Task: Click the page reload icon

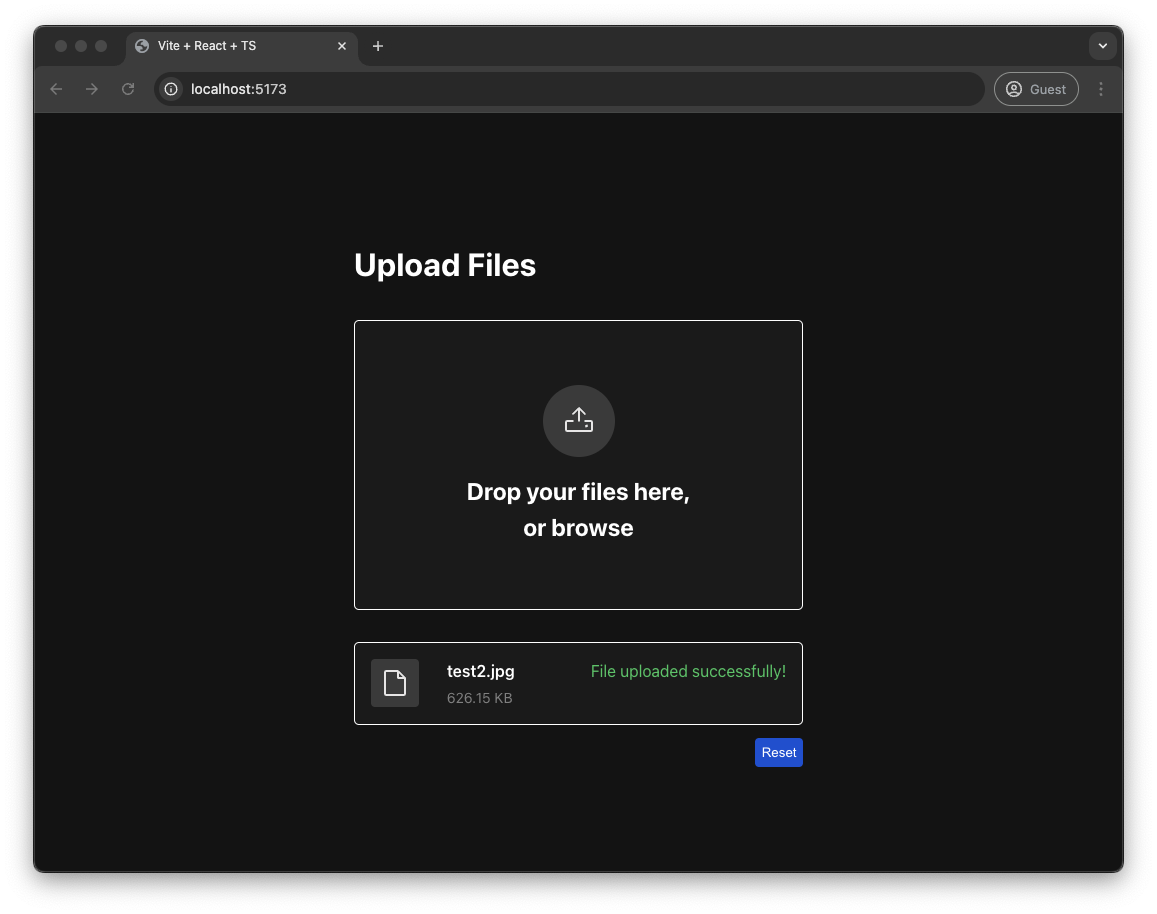Action: [x=127, y=89]
